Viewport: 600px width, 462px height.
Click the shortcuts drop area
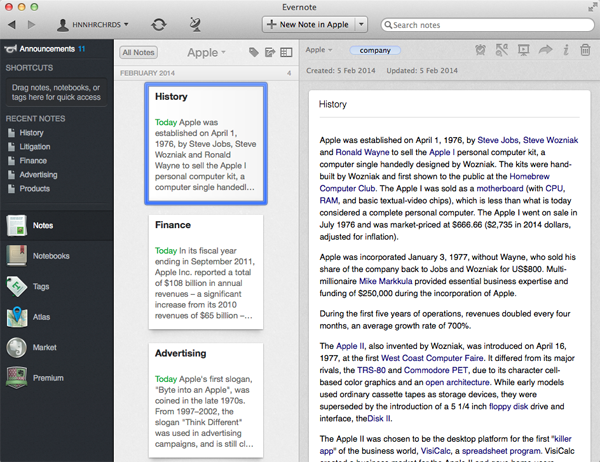point(56,92)
